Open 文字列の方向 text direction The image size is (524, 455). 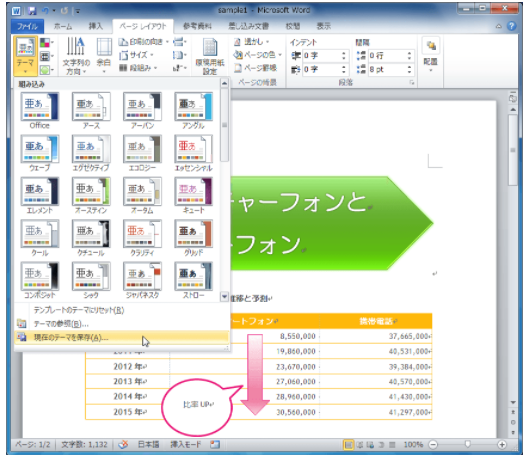click(76, 56)
